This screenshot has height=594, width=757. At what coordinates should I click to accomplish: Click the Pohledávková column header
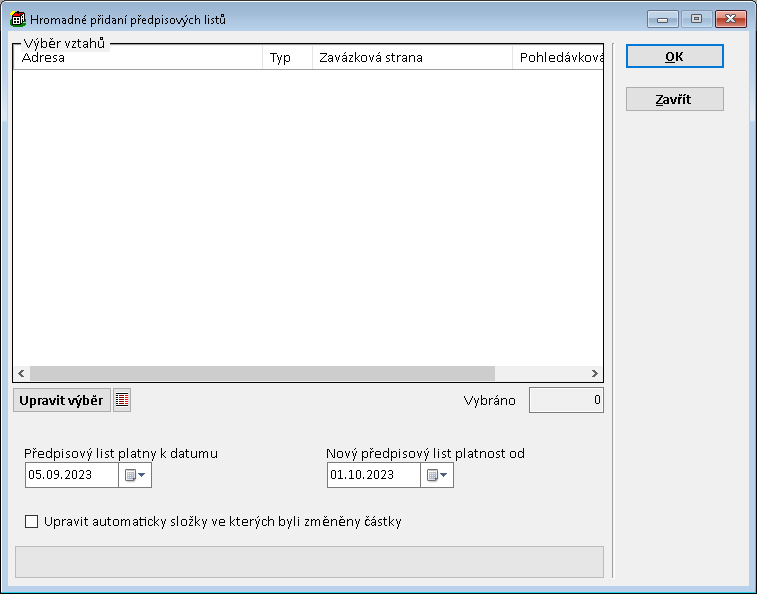(558, 58)
